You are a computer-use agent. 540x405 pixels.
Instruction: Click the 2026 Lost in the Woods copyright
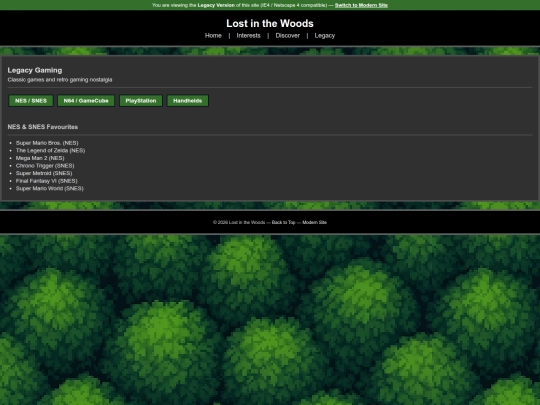tap(239, 222)
